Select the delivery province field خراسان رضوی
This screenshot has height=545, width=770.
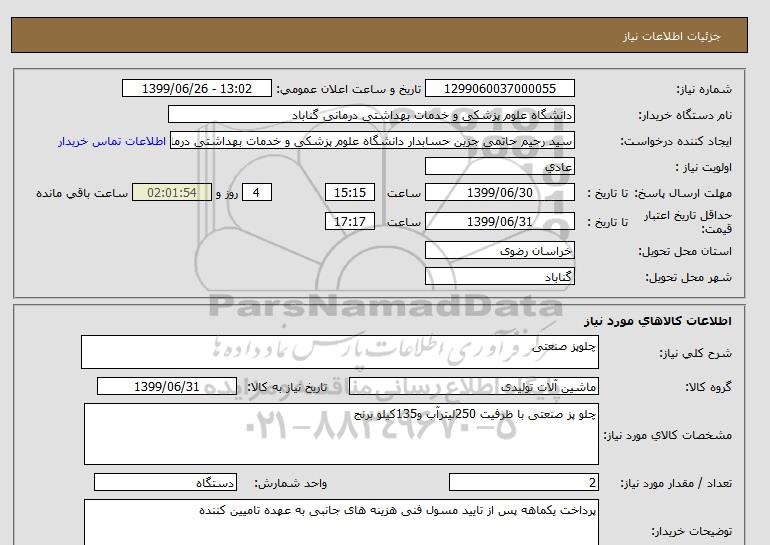click(499, 250)
